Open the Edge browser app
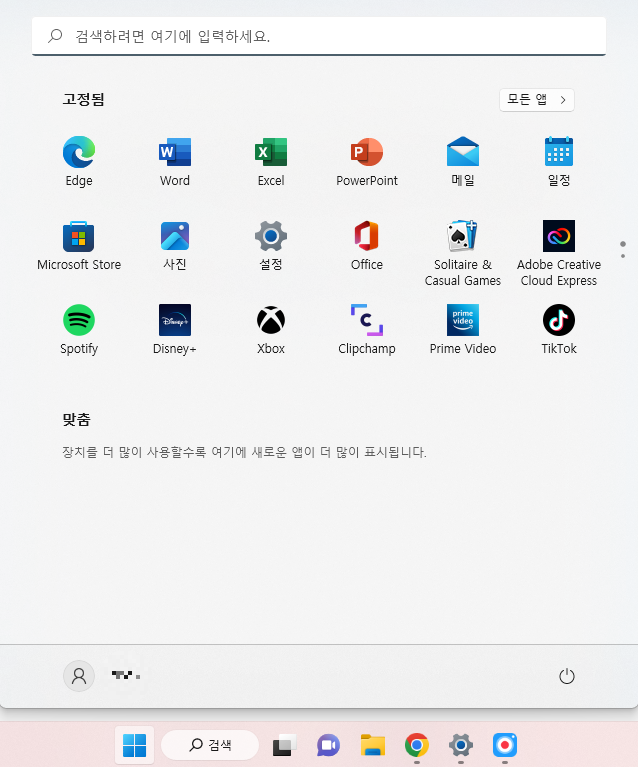Screen dimensions: 638x767 tap(79, 162)
